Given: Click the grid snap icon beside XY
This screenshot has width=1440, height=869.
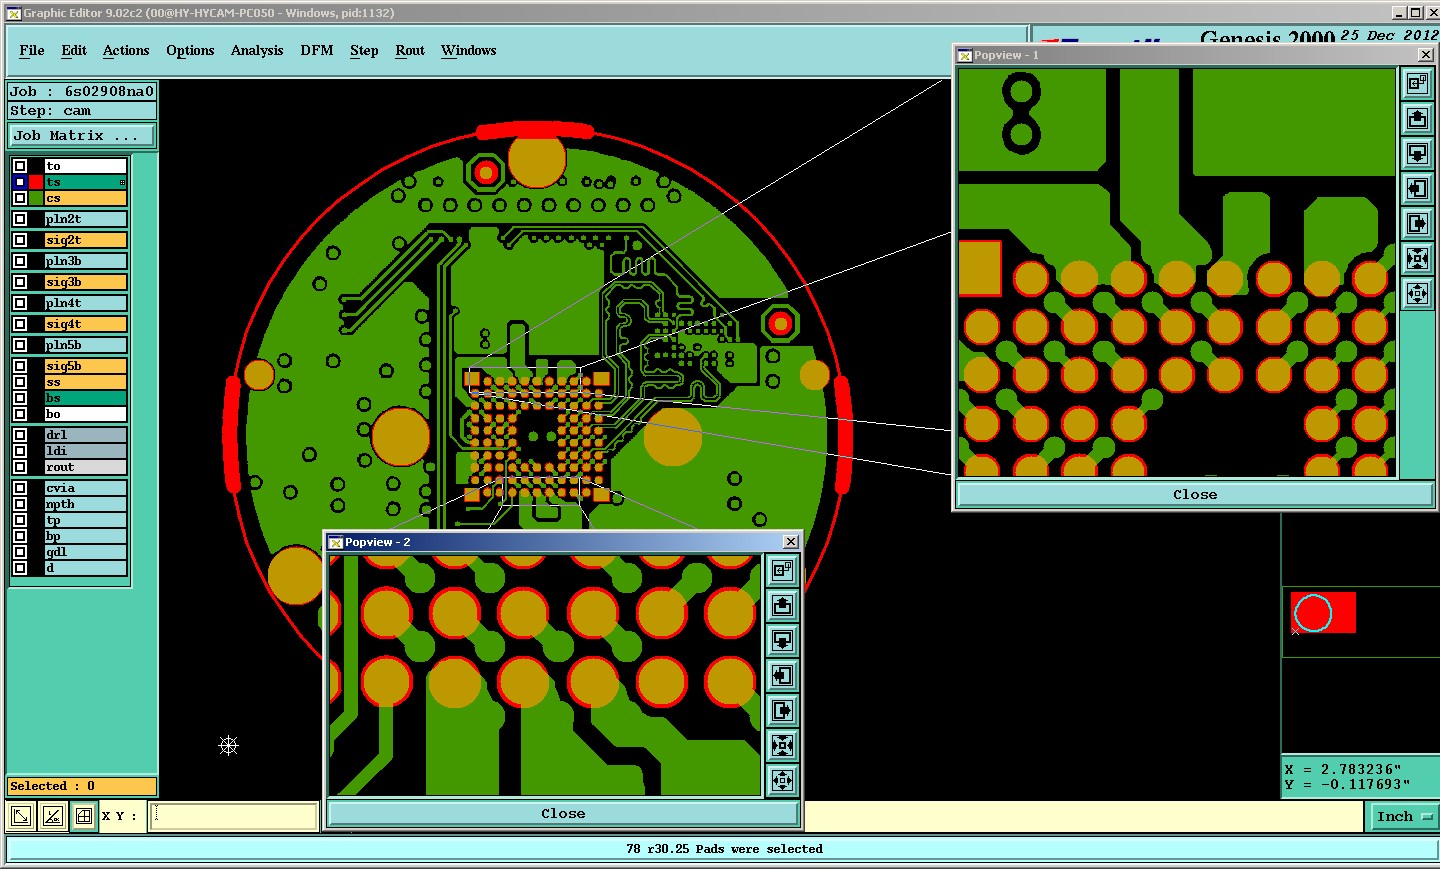Looking at the screenshot, I should pos(84,816).
